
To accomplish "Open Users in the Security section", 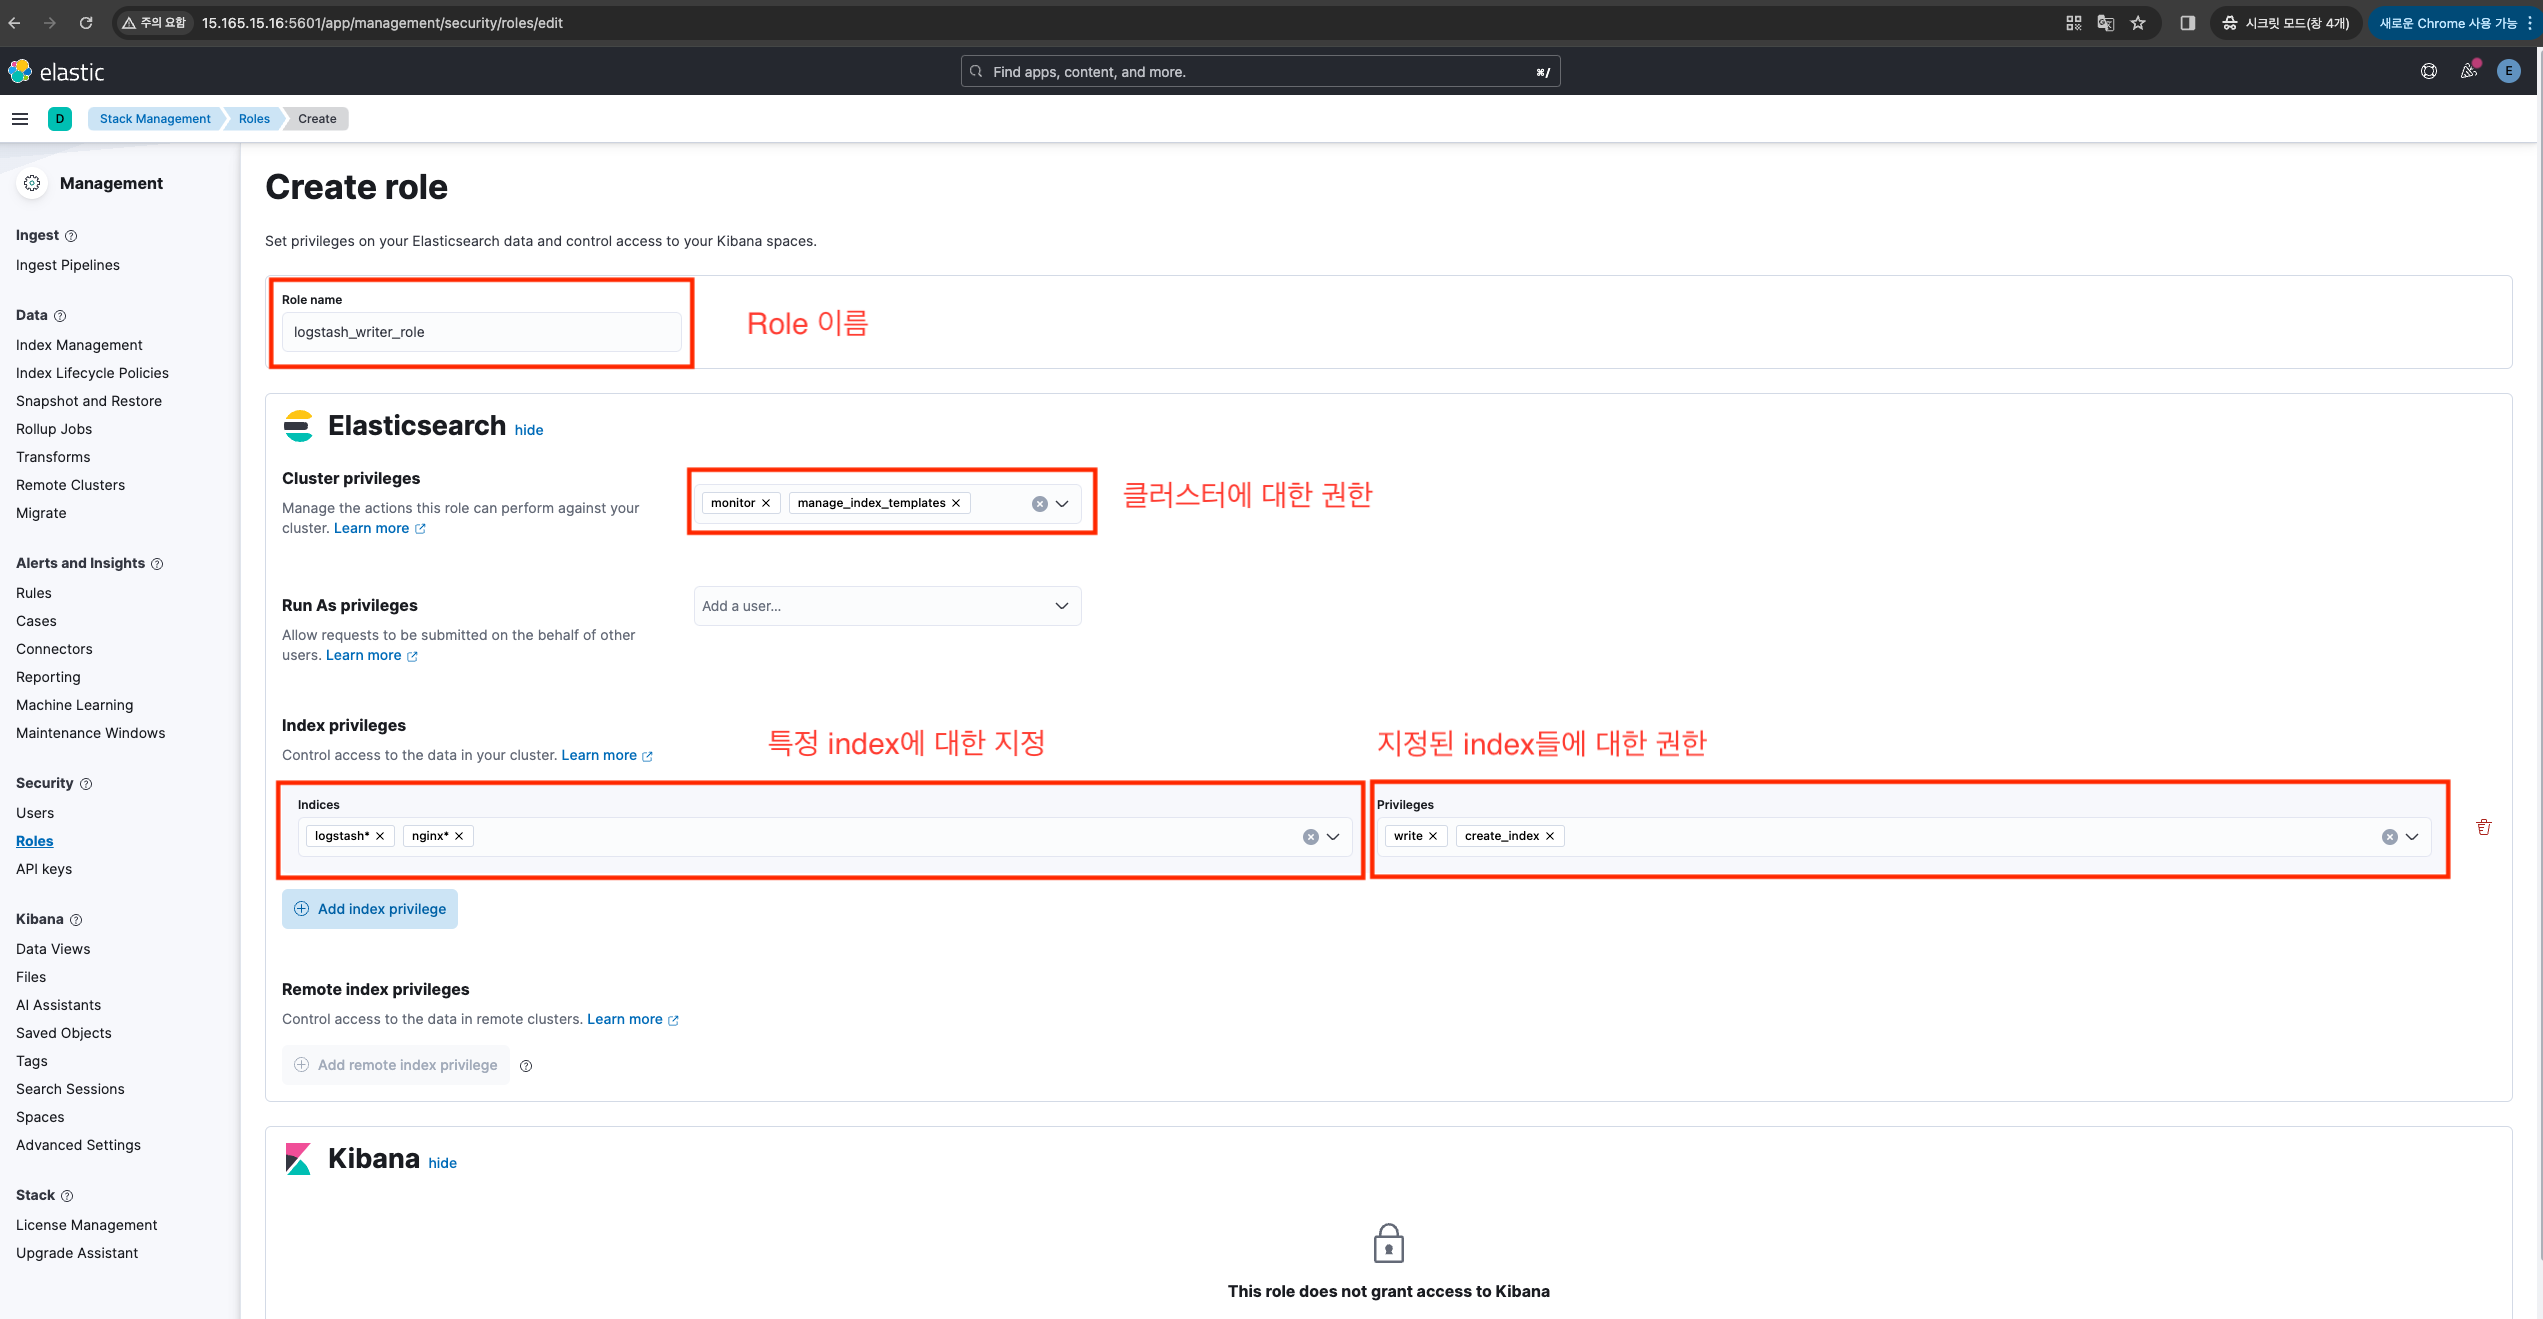I will coord(35,813).
